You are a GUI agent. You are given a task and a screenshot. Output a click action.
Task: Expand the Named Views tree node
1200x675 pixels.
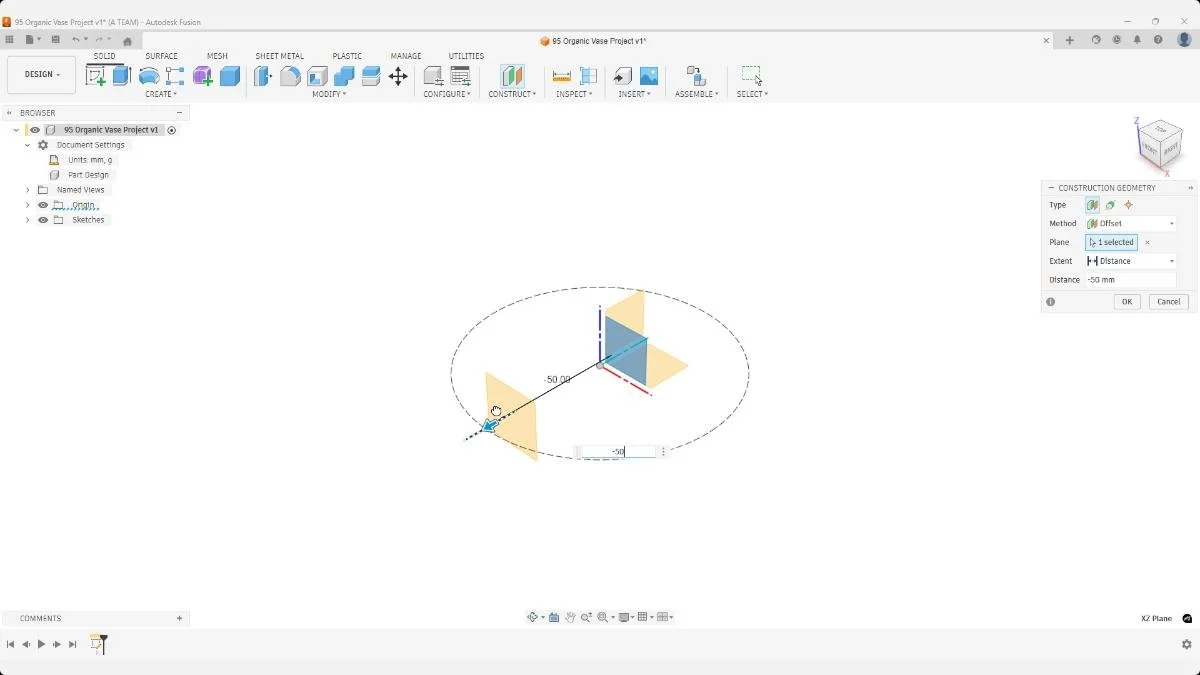27,190
